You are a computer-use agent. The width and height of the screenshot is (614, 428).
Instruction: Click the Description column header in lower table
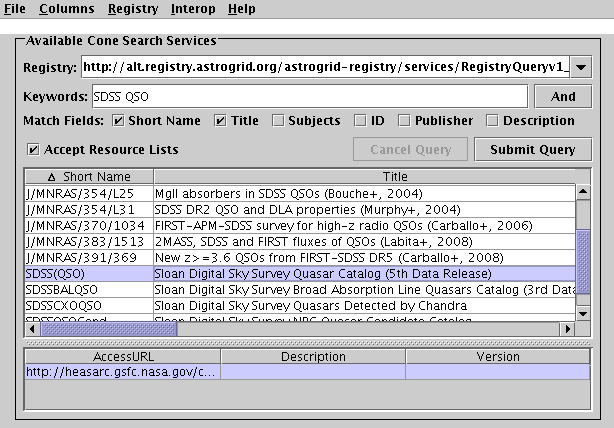(313, 357)
